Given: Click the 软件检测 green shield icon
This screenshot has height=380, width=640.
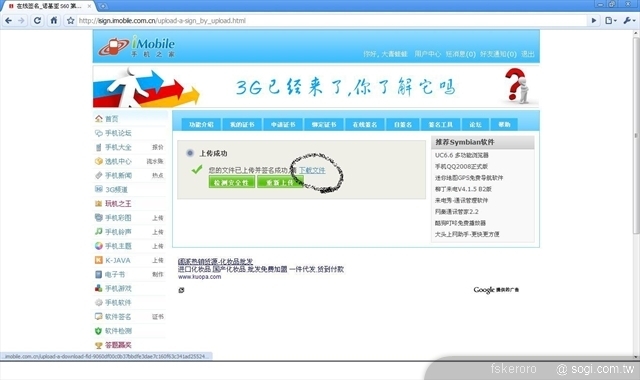Looking at the screenshot, I should pyautogui.click(x=99, y=331).
